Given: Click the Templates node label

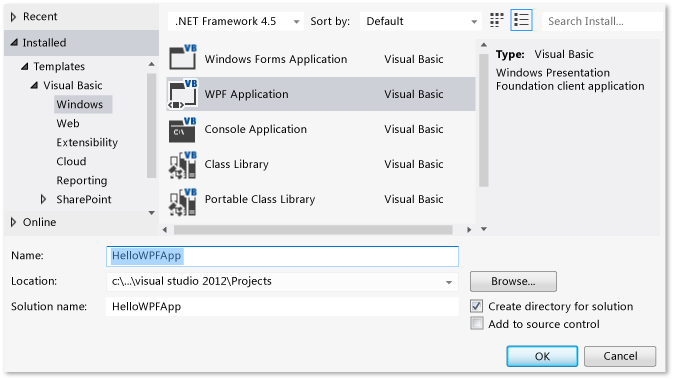Looking at the screenshot, I should (59, 66).
